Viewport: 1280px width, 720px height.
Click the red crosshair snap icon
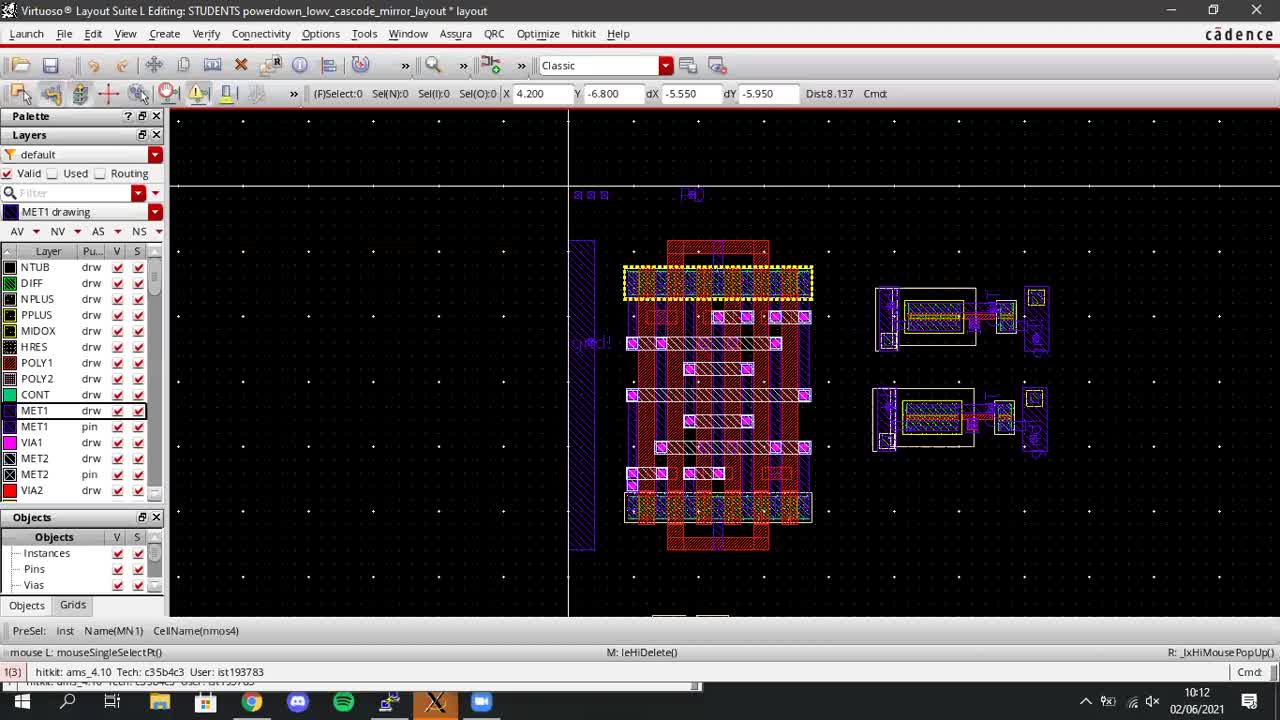pyautogui.click(x=108, y=93)
